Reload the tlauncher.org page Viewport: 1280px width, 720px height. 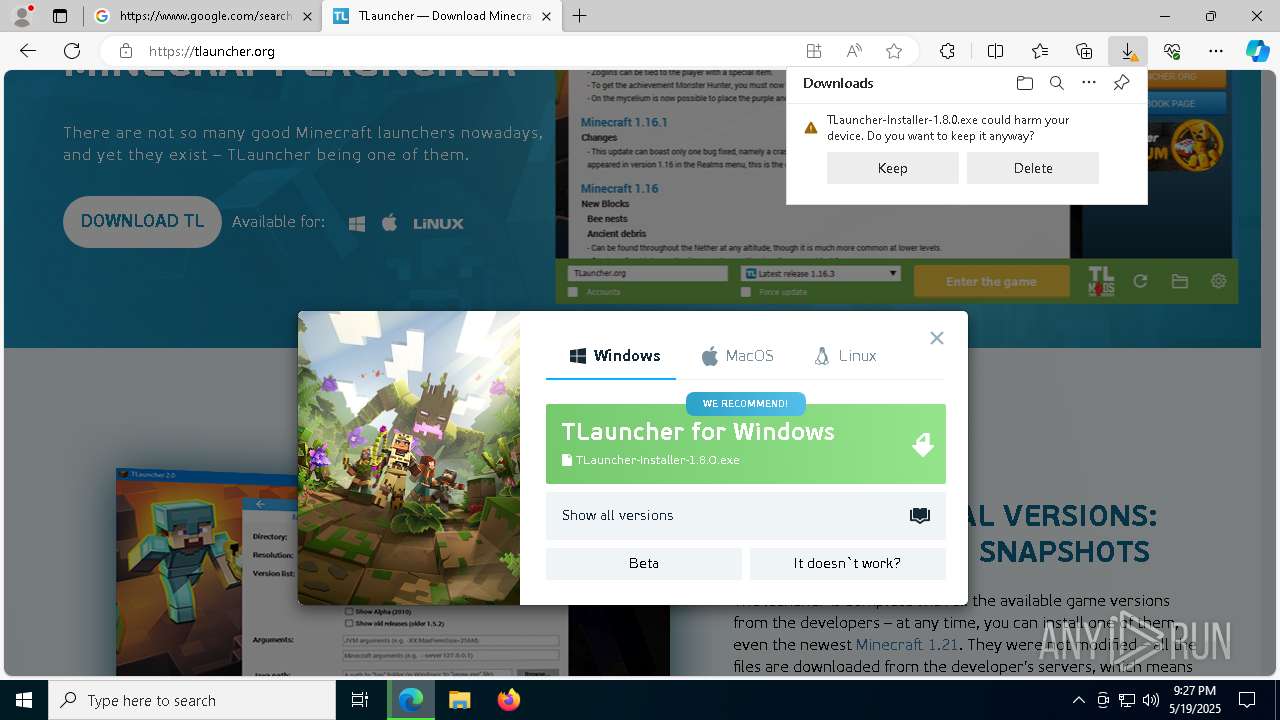72,51
